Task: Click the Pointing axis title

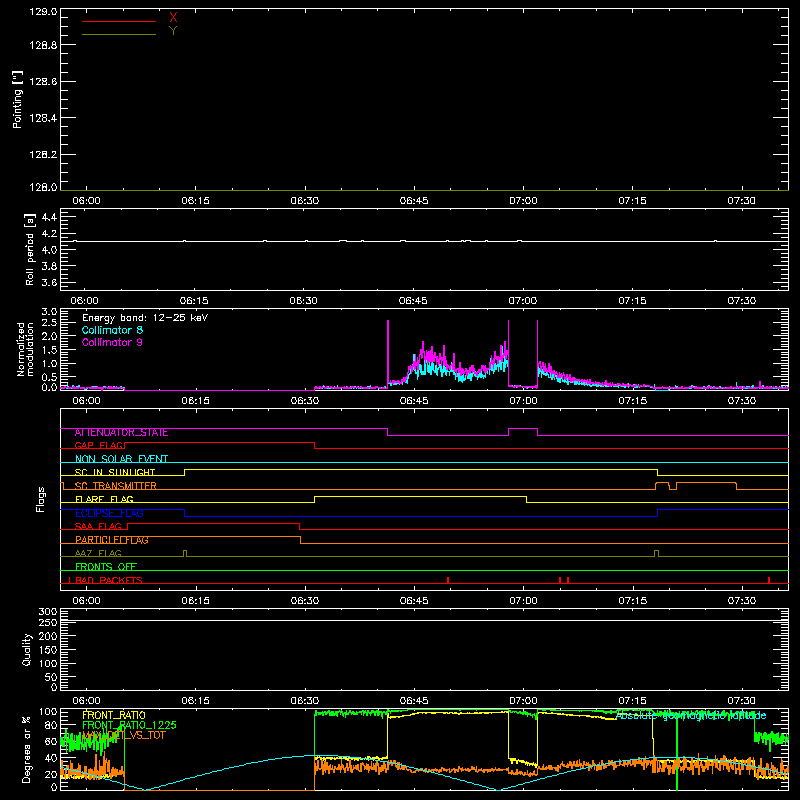Action: [x=18, y=99]
